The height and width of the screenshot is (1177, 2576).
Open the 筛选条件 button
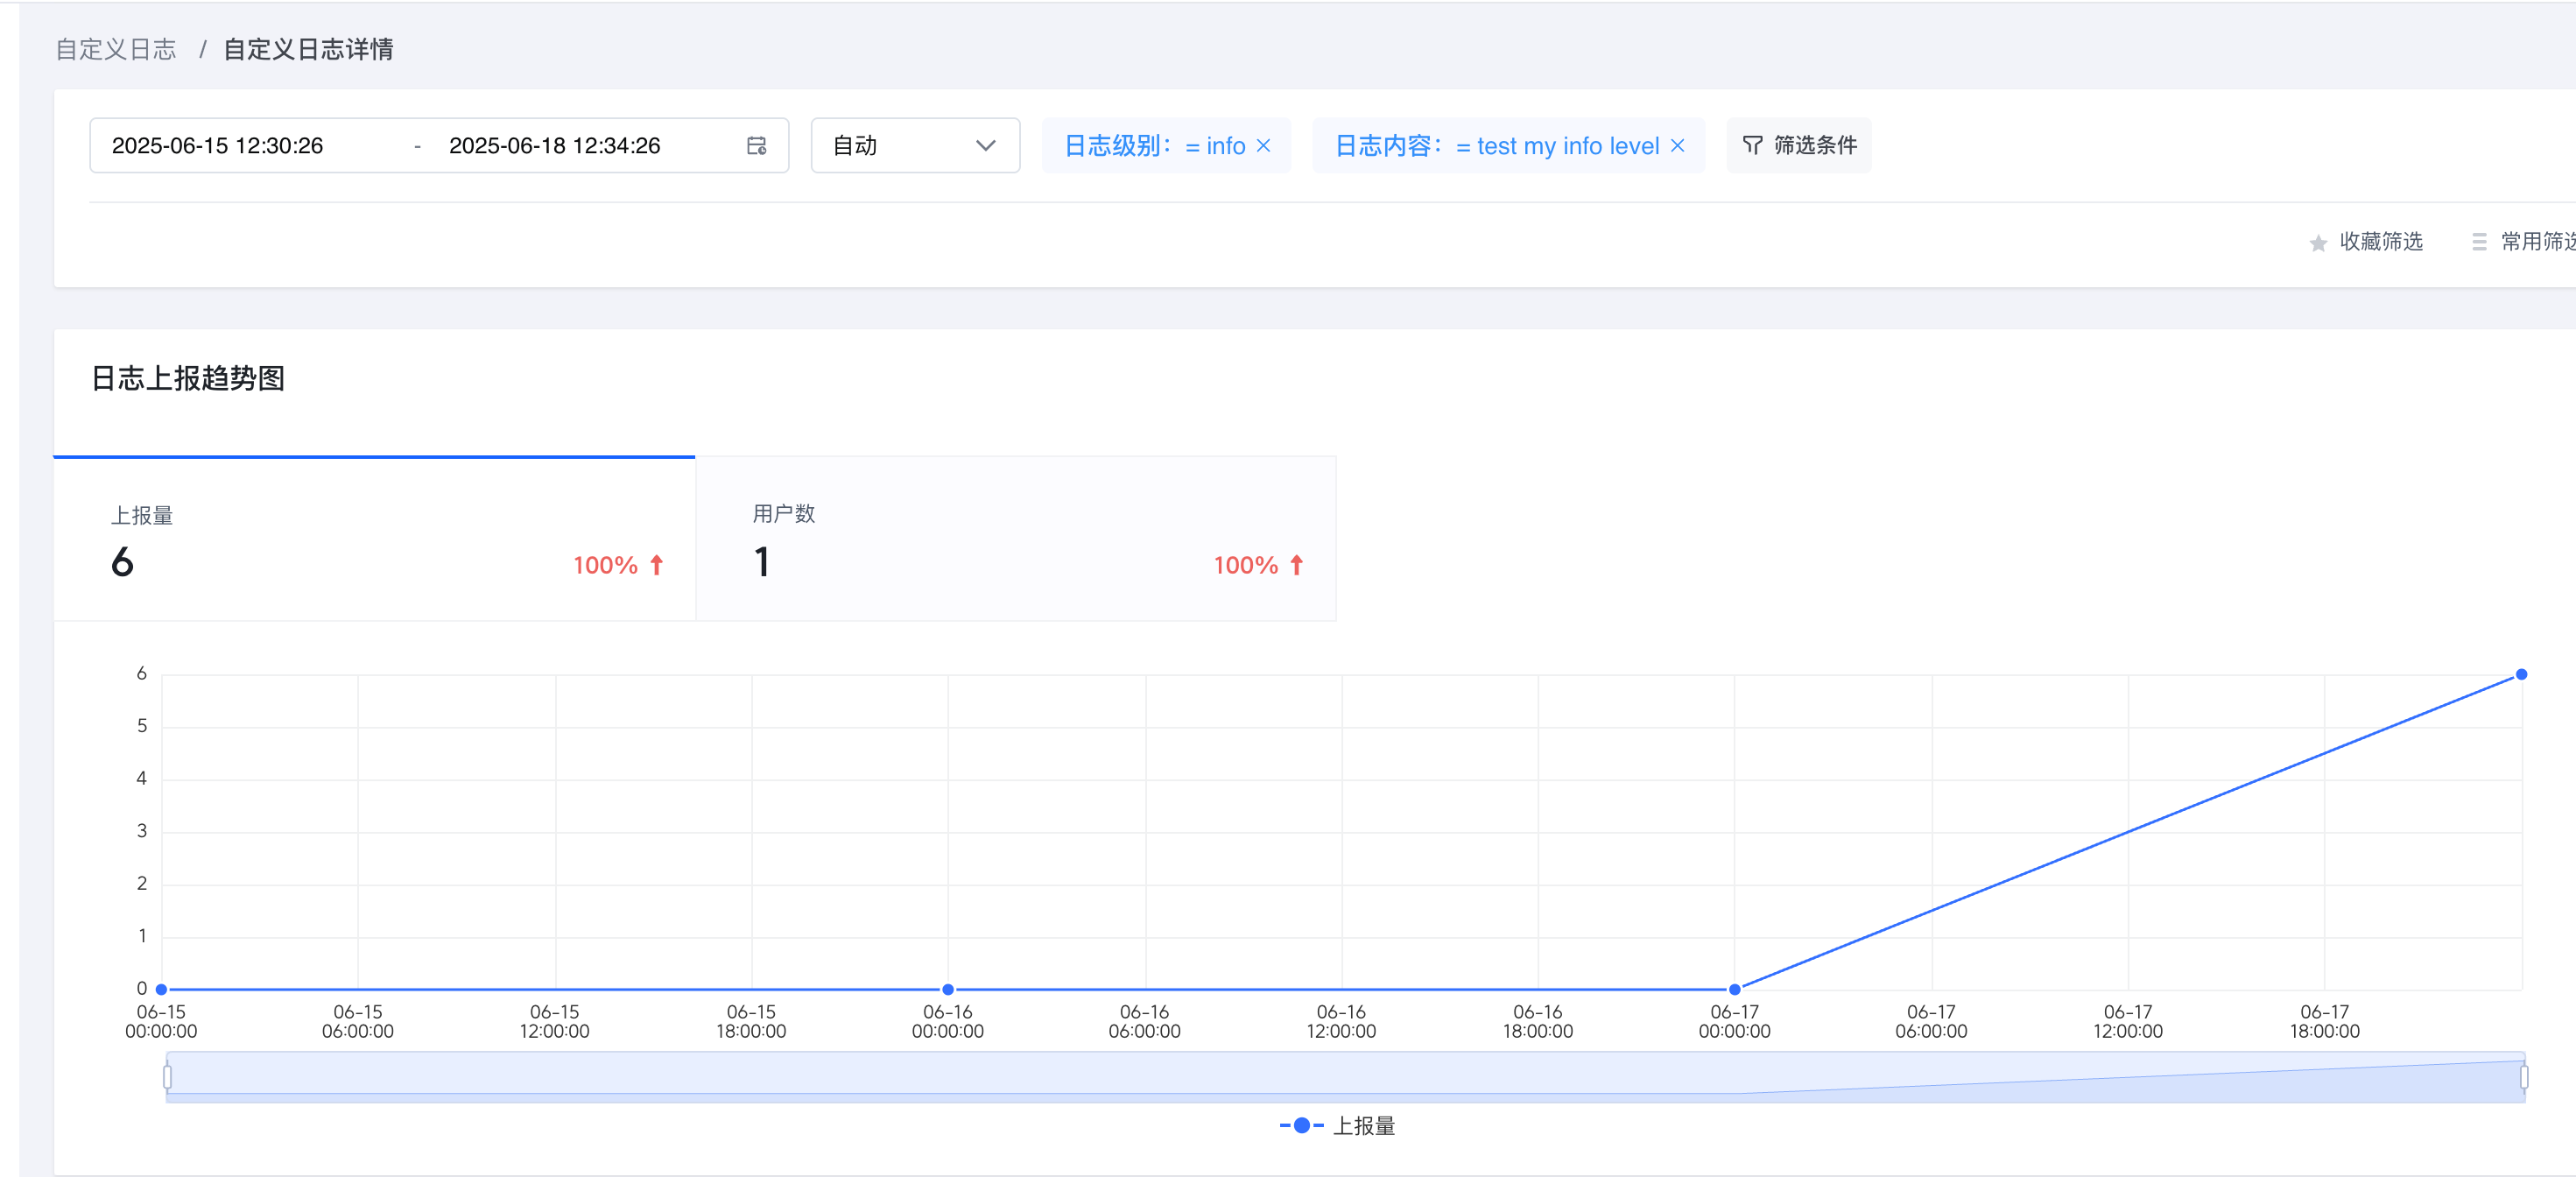point(1798,146)
